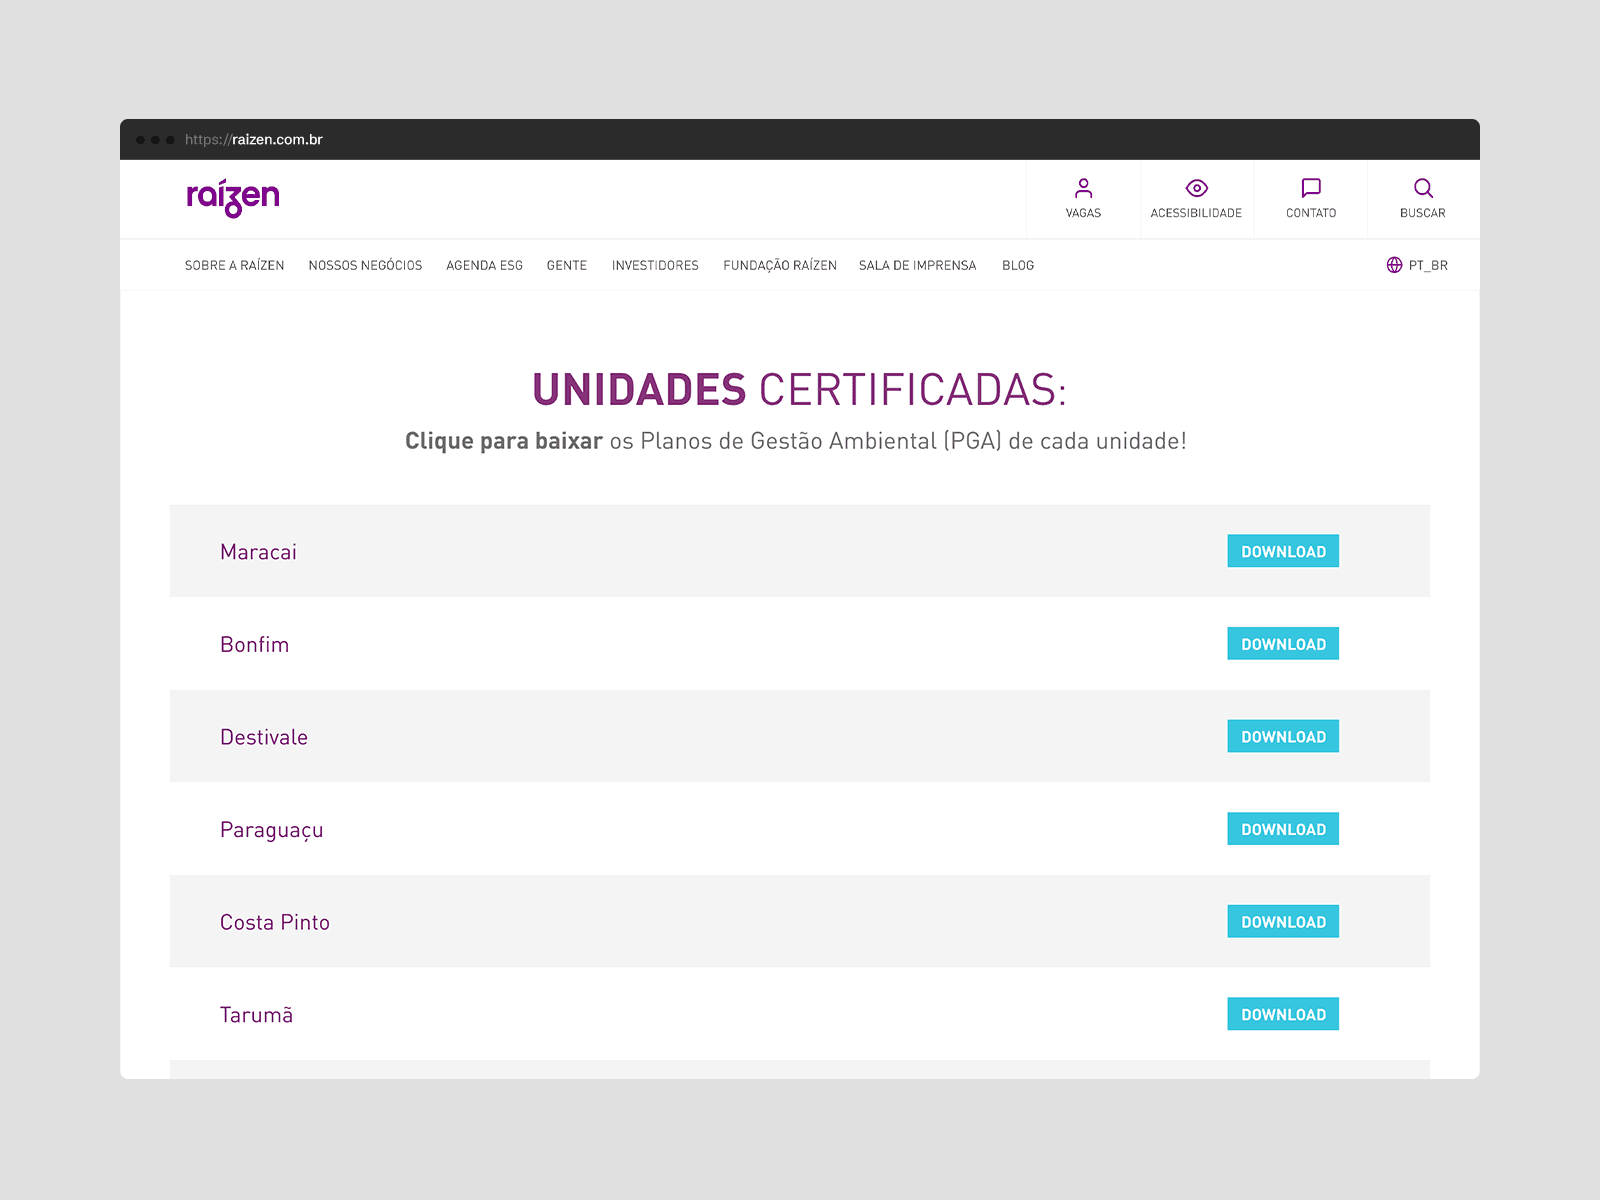Image resolution: width=1600 pixels, height=1200 pixels.
Task: Navigate to Sala de Imprensa
Action: [917, 265]
